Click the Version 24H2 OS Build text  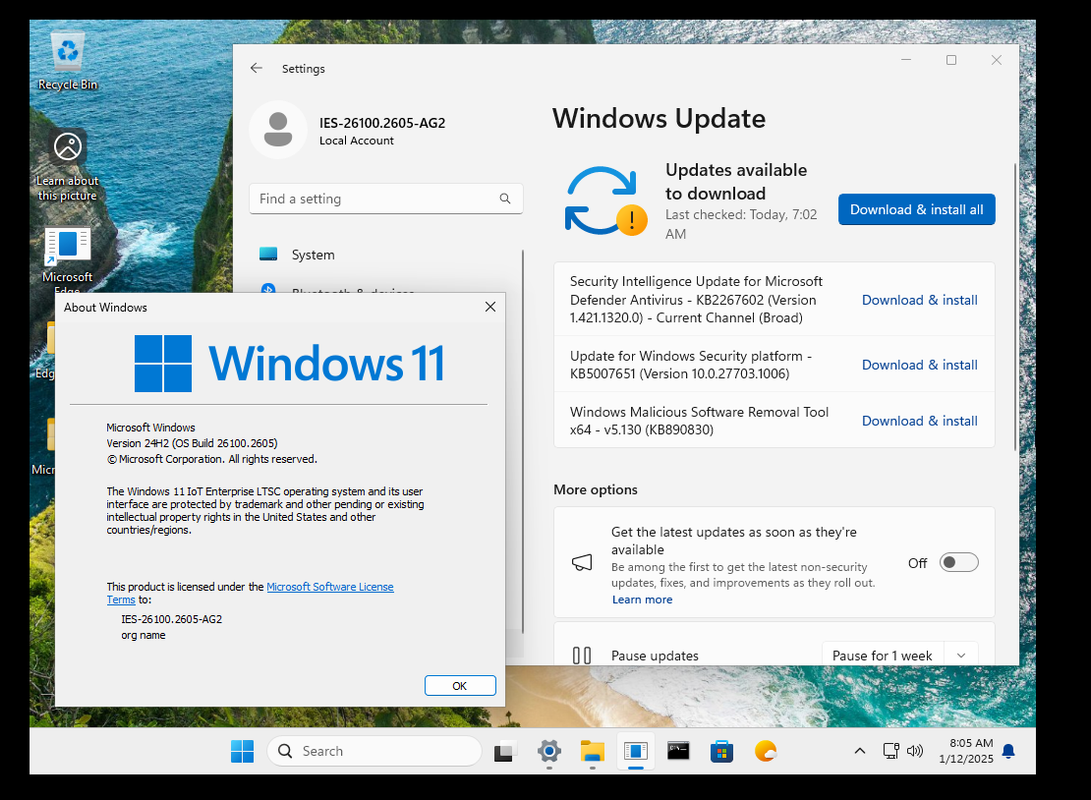point(192,443)
